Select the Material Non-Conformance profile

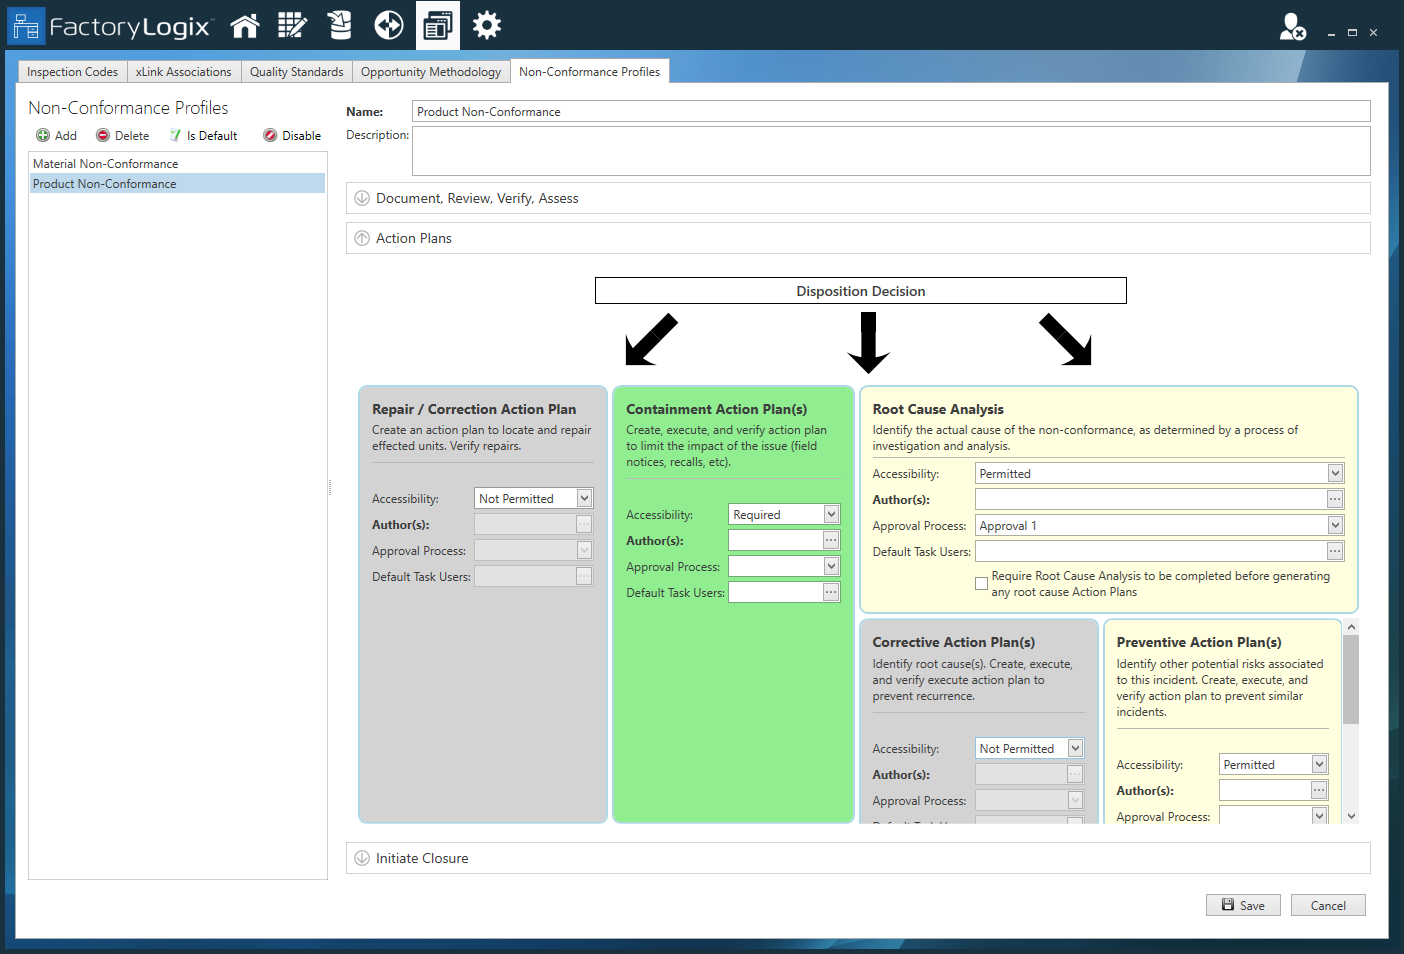click(x=105, y=163)
